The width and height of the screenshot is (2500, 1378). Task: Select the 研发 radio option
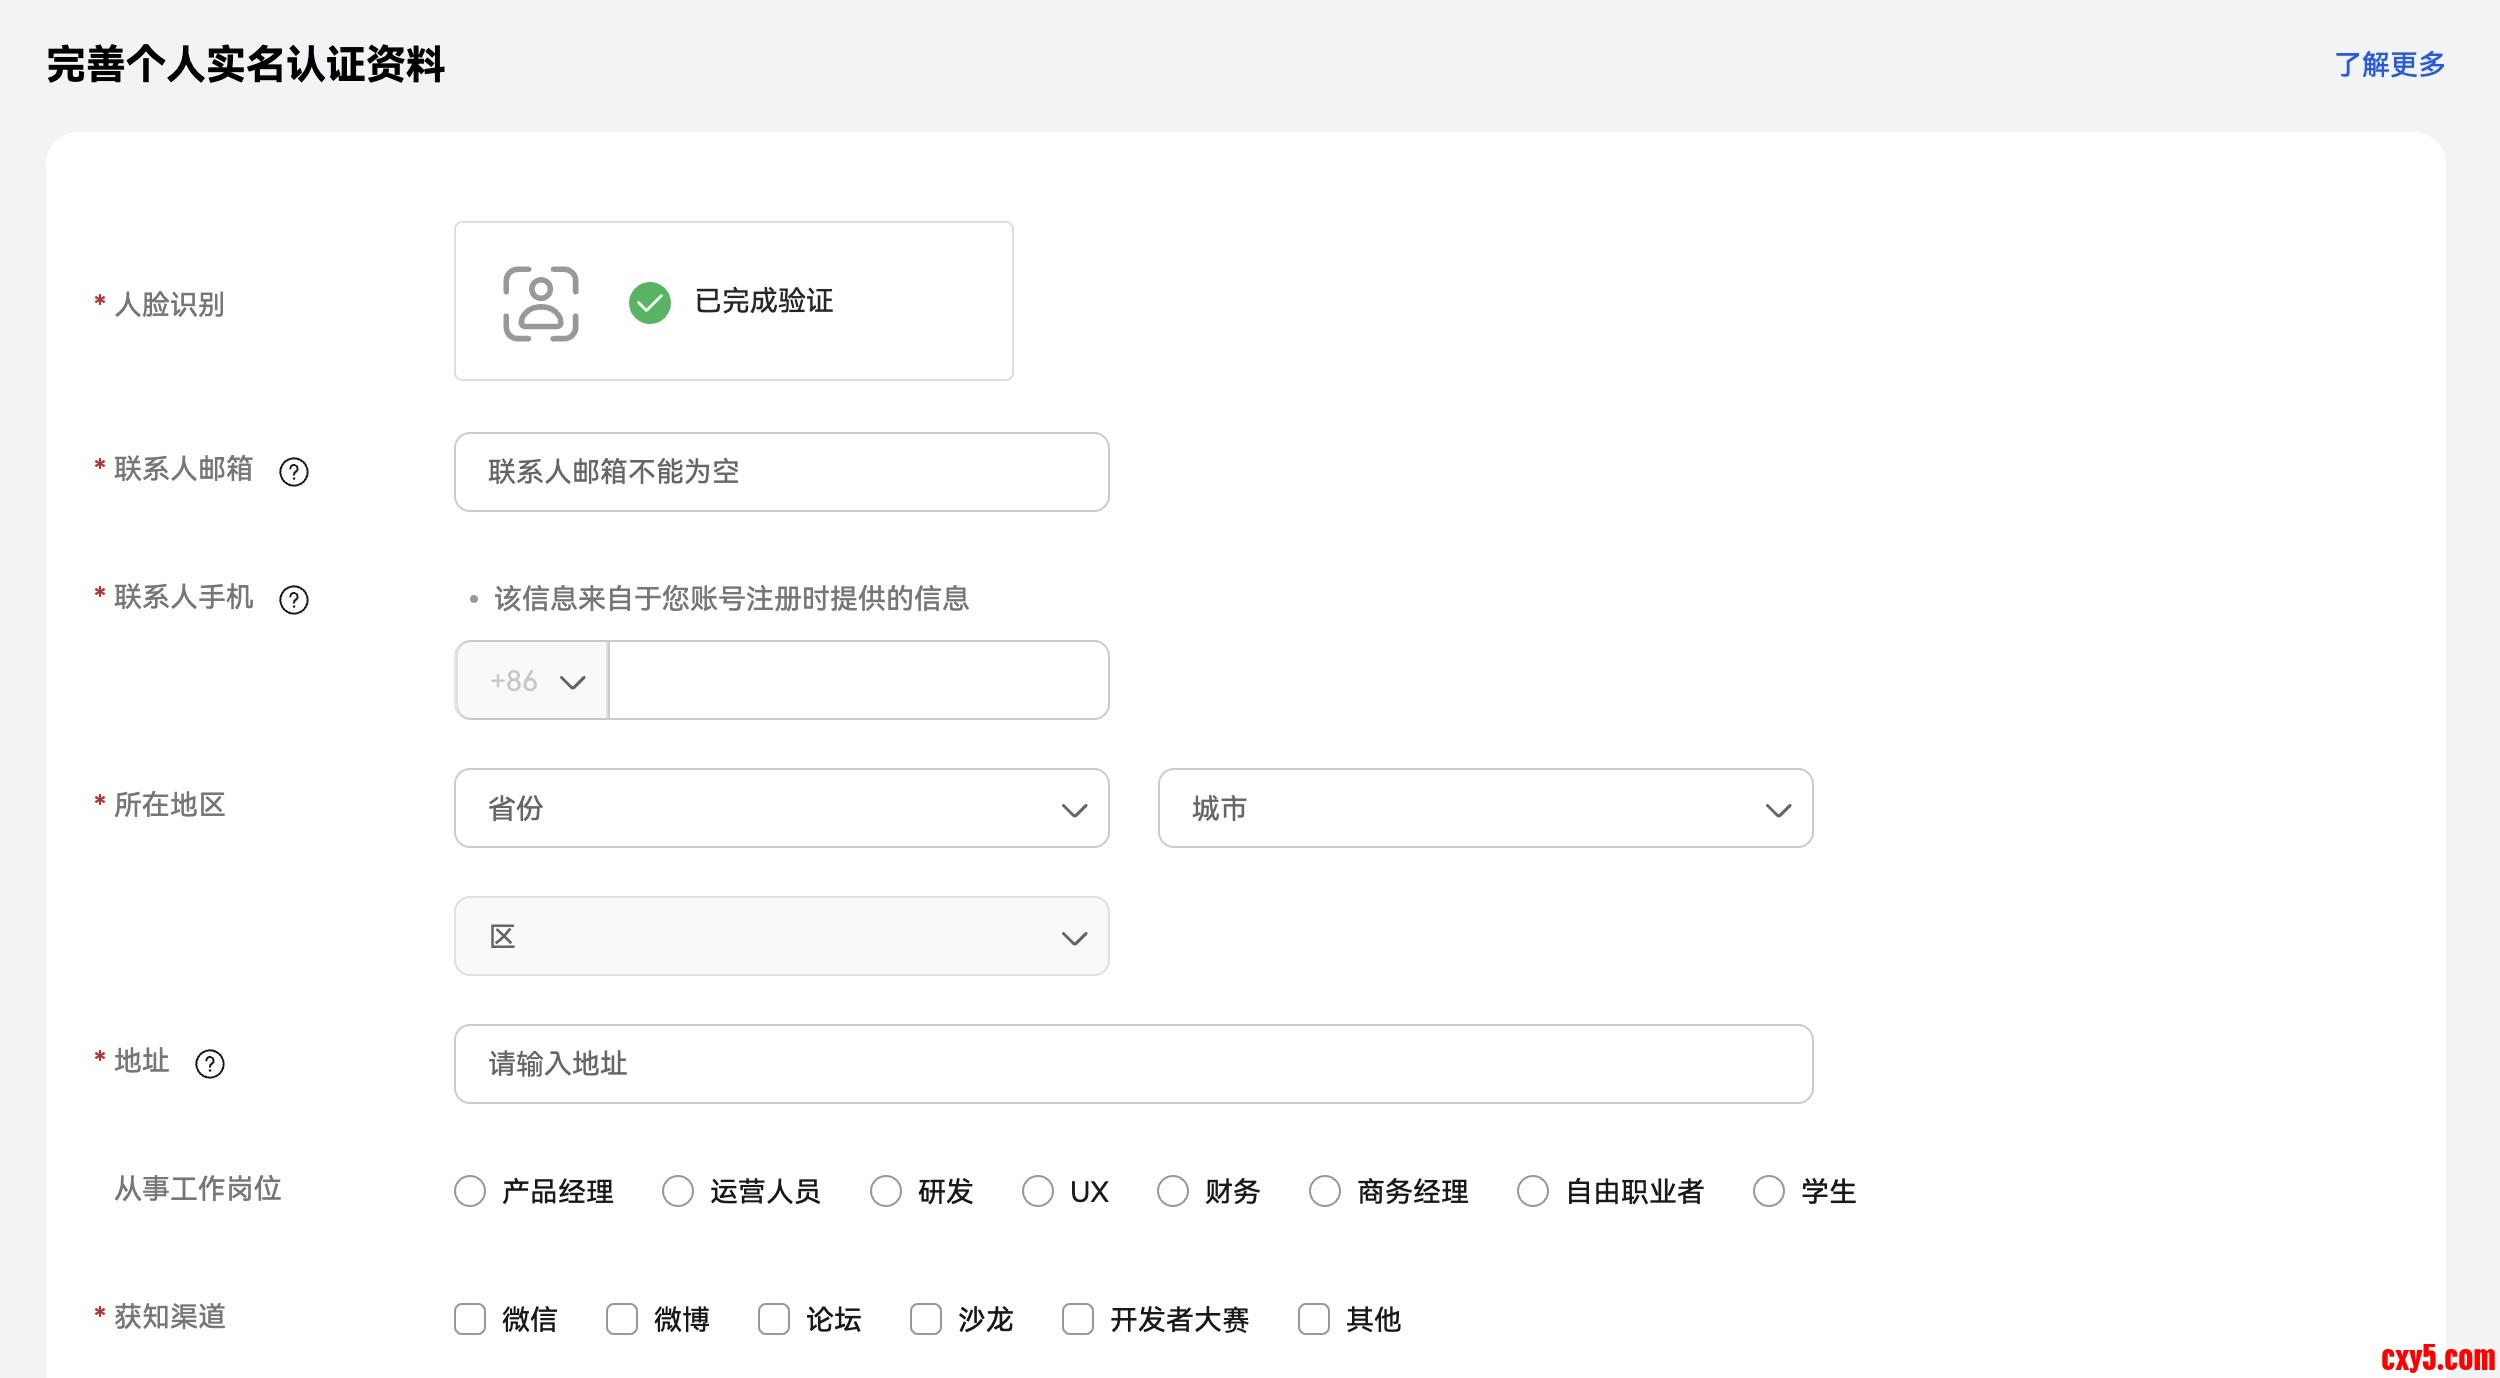pyautogui.click(x=886, y=1191)
